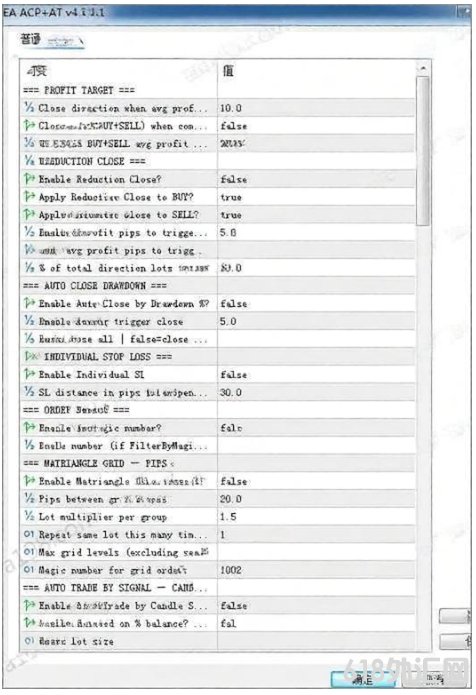This screenshot has width=476, height=695.
Task: Click the 'Lot multiplier per group' label
Action: 103,517
